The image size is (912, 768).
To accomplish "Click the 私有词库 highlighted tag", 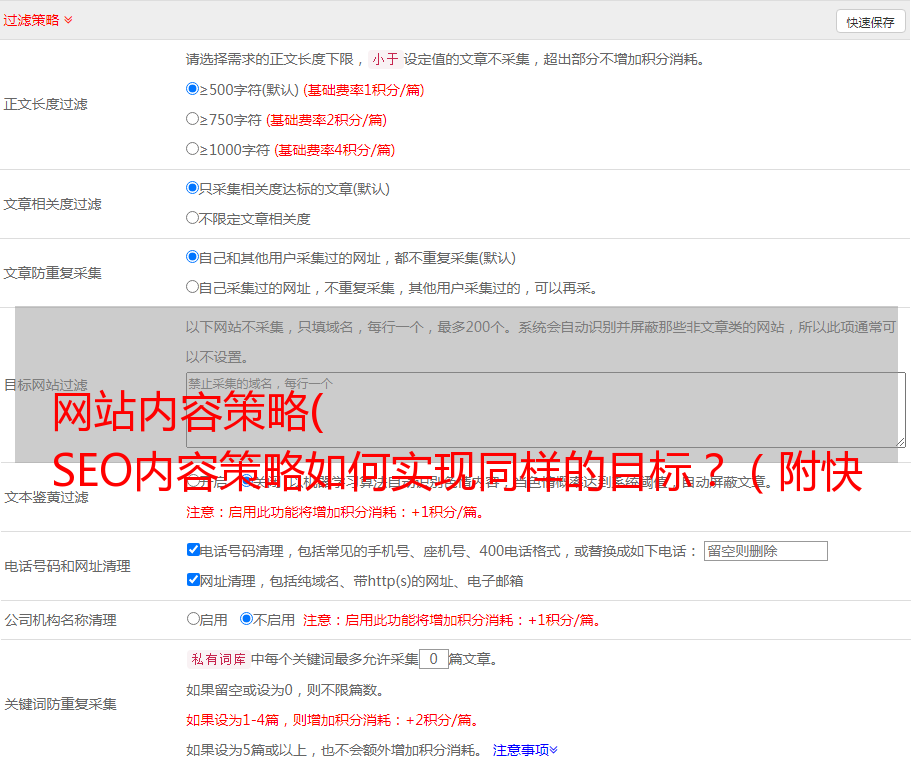I will (218, 659).
